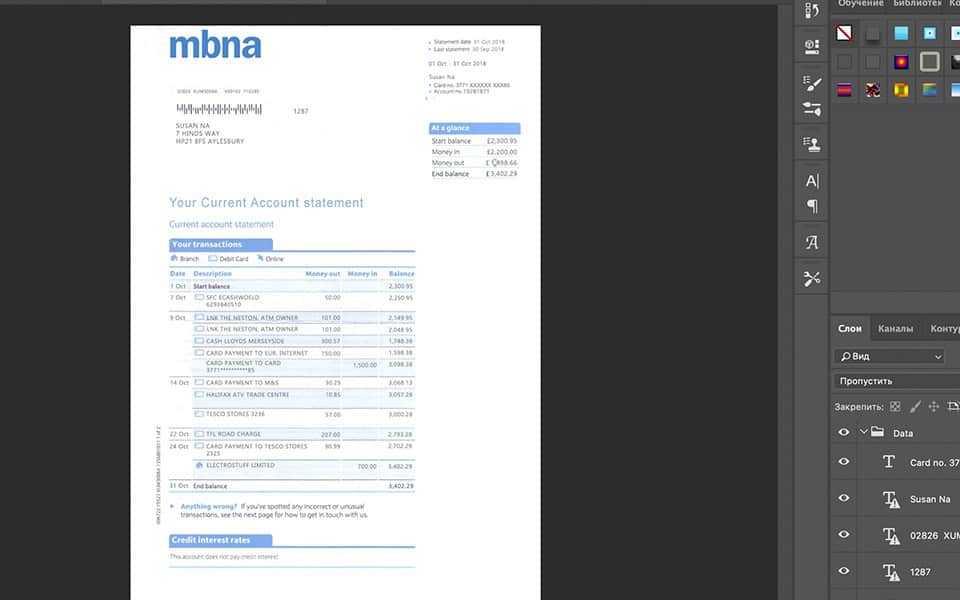Open the Библиотеки panel tab
The height and width of the screenshot is (600, 960).
coord(917,4)
